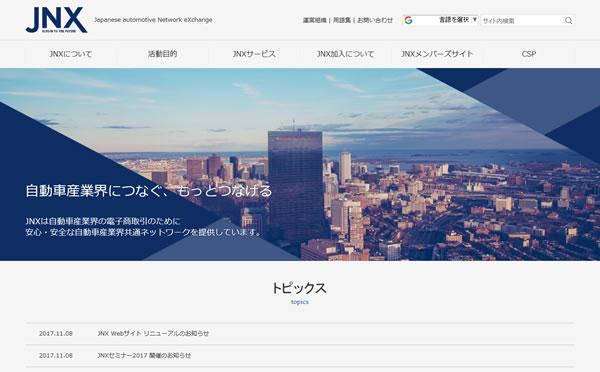Click the Japanese automotive Network eXchange tagline
Image resolution: width=600 pixels, height=372 pixels.
(153, 20)
